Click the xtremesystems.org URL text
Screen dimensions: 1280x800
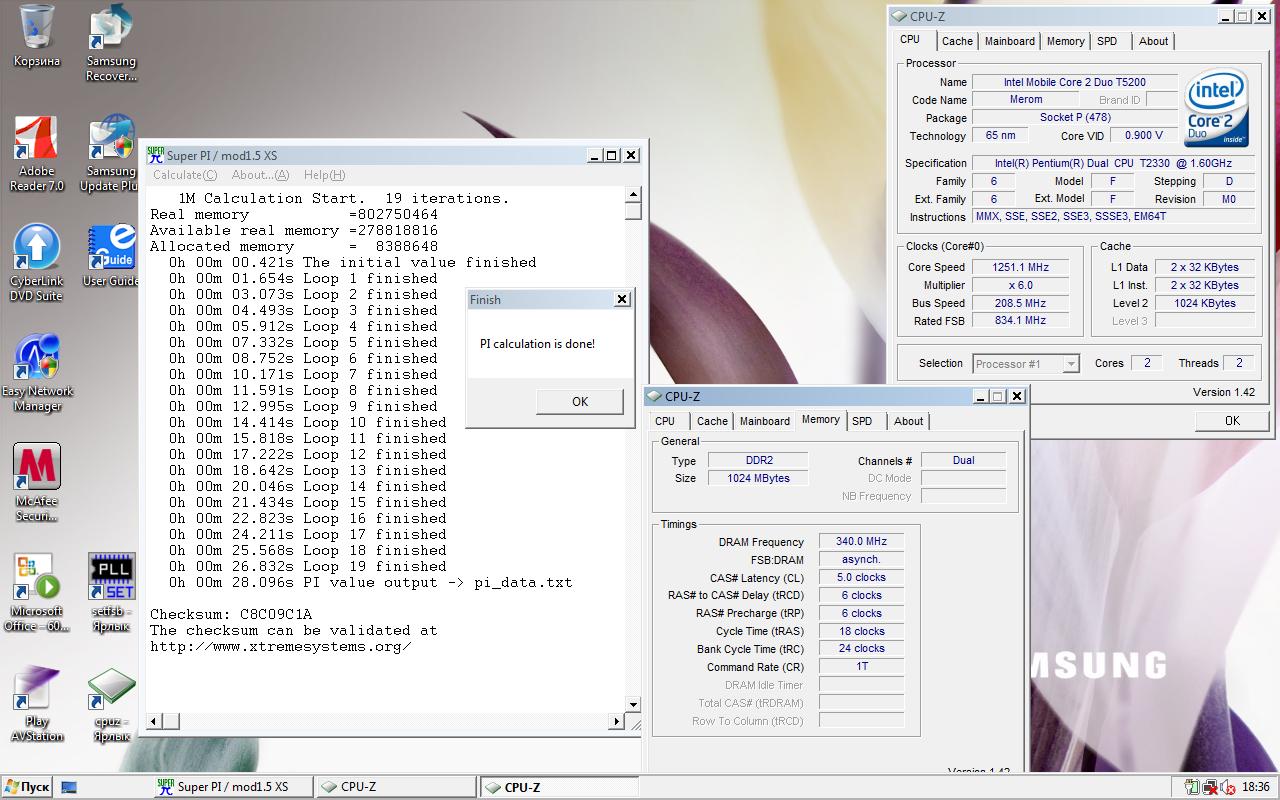281,646
